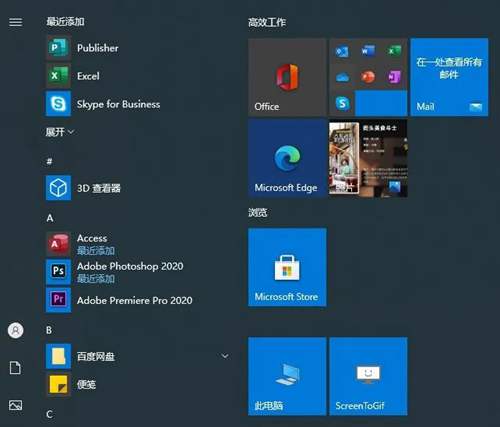
Task: Click the B alphabet section header
Action: tap(49, 330)
